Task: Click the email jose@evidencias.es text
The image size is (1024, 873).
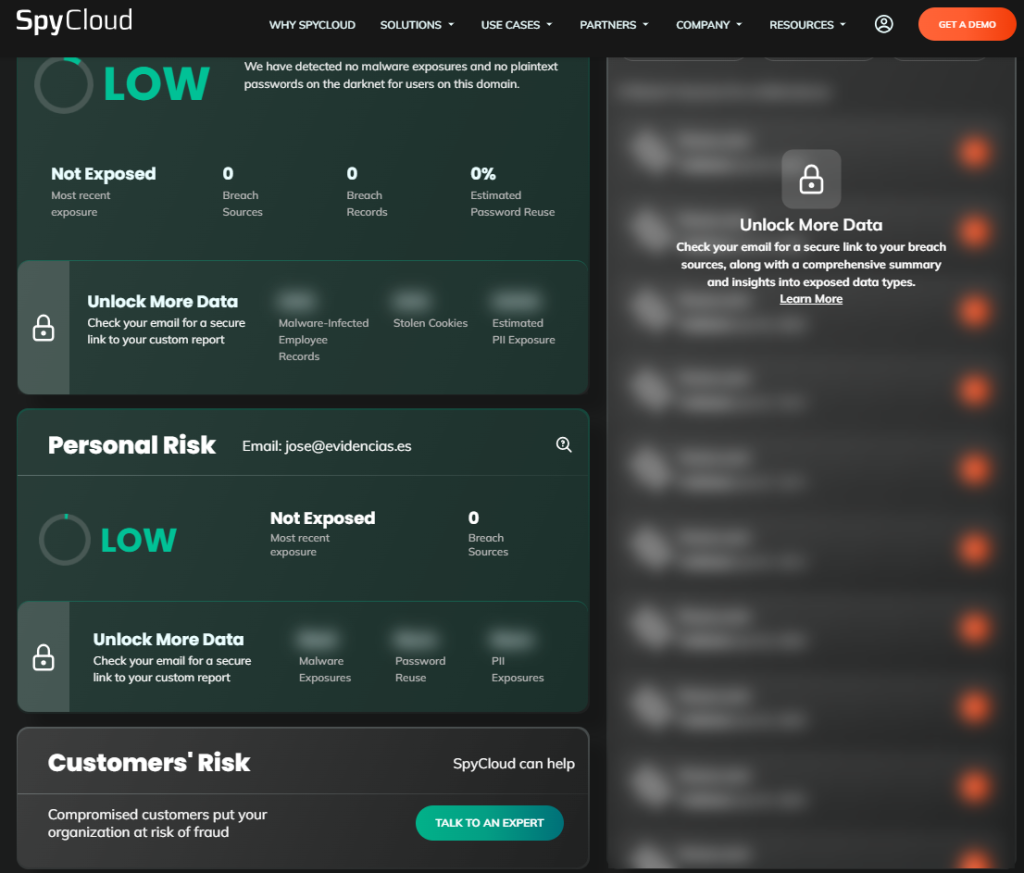Action: 348,446
